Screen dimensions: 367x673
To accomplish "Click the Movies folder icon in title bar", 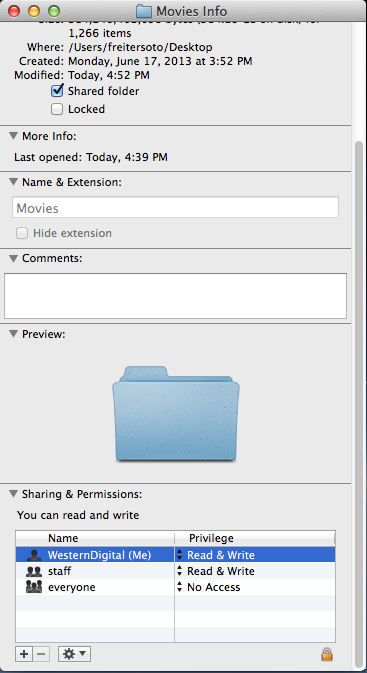I will (x=143, y=10).
